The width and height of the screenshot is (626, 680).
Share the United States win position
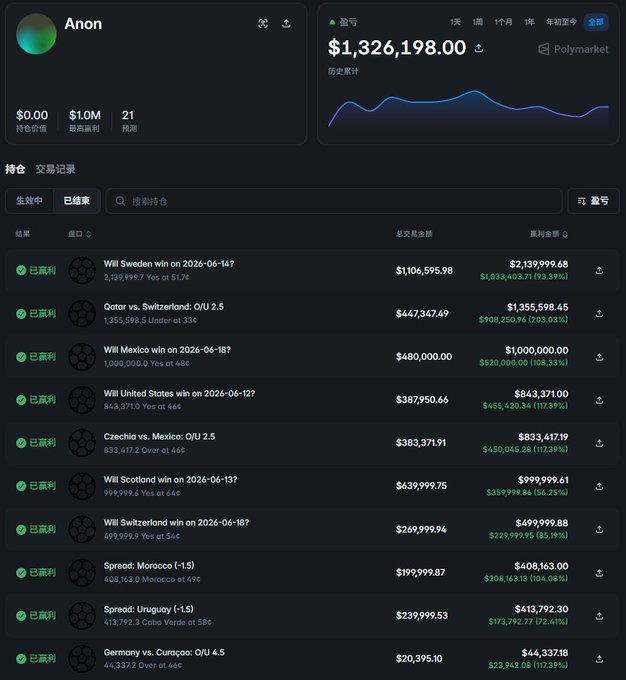[599, 400]
